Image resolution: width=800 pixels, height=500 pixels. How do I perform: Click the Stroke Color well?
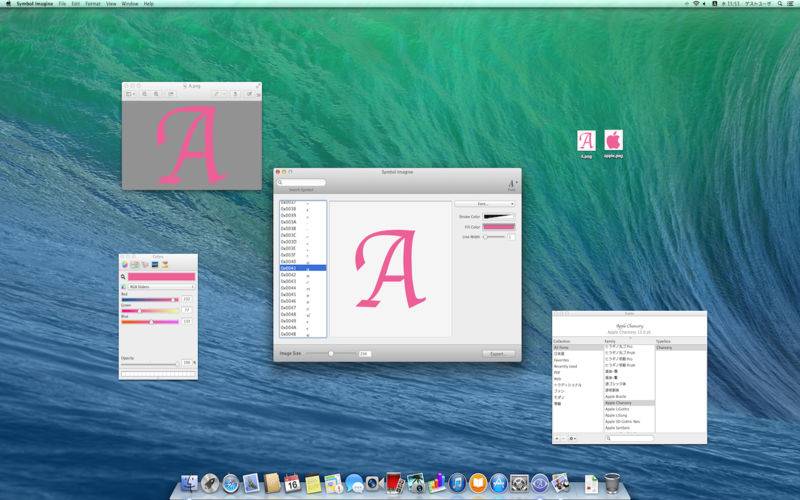(498, 216)
